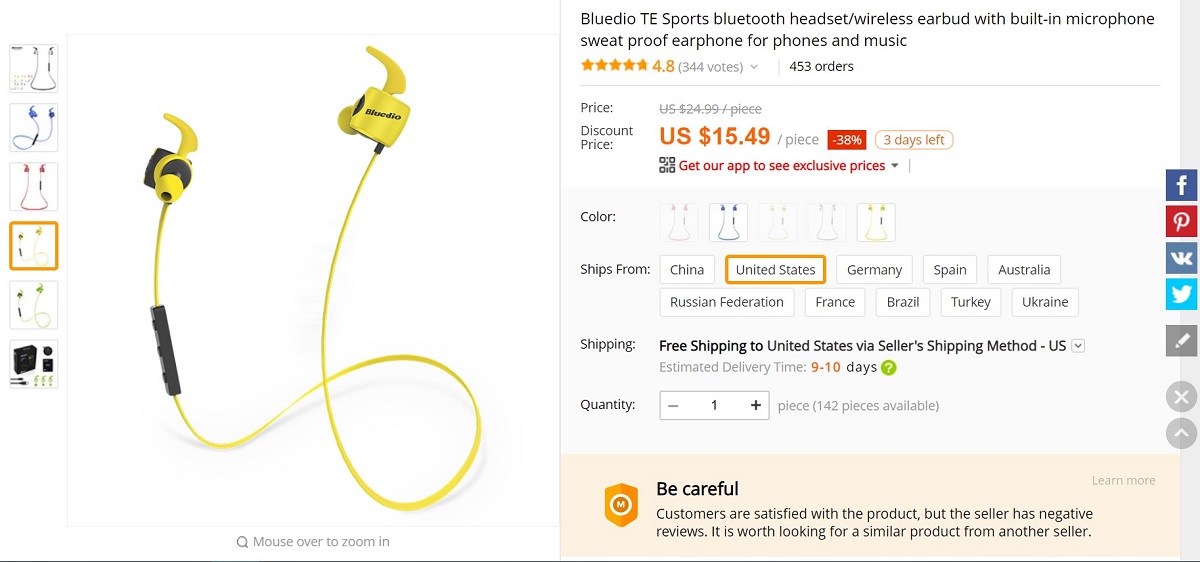Select Russian Federation ships-from option
Screen dimensions: 1200x562
[727, 302]
